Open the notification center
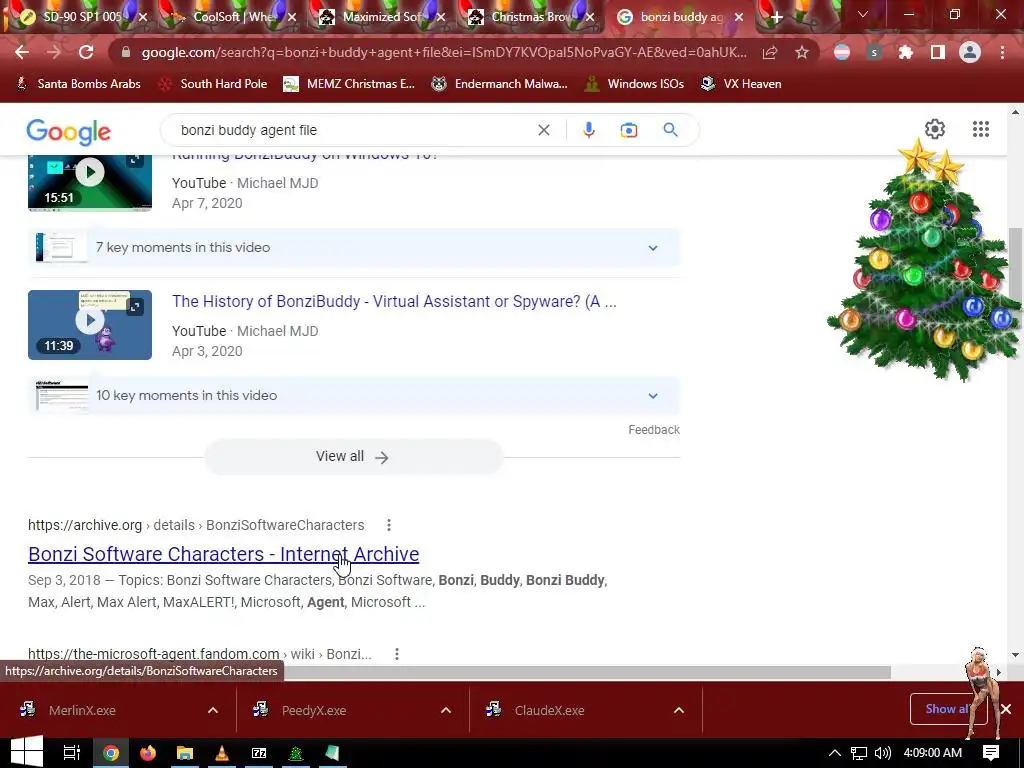The height and width of the screenshot is (768, 1024). click(991, 753)
